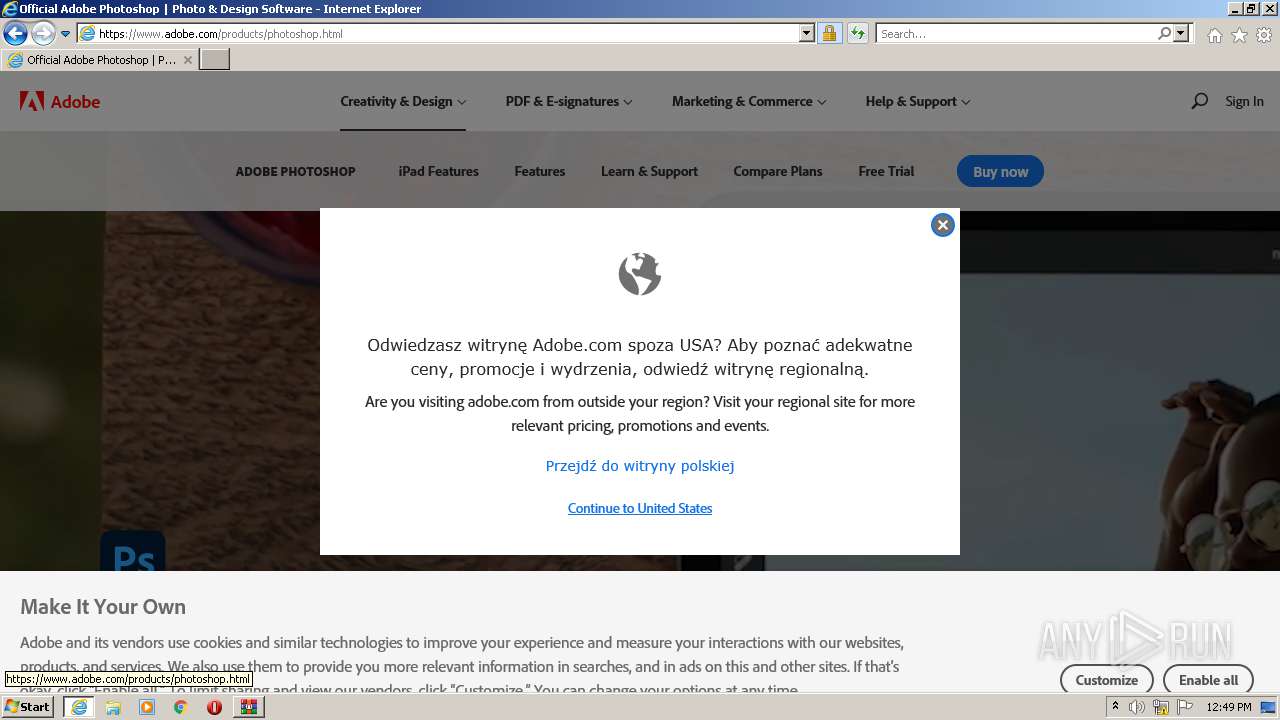1280x720 pixels.
Task: Click Continue to United States link
Action: pos(640,508)
